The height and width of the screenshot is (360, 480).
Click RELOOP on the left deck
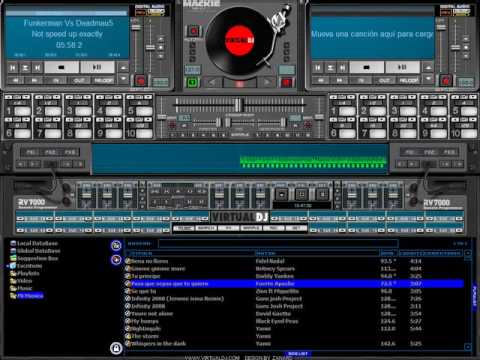coord(104,80)
